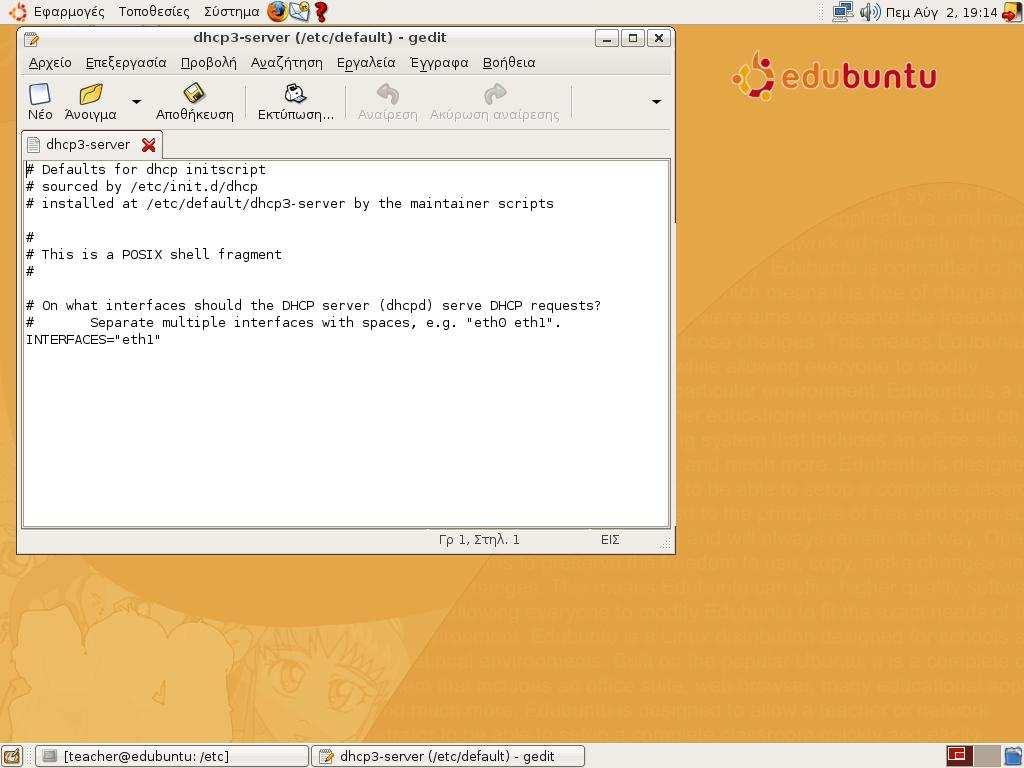Click the INTERFACES="eth1" line in editor
This screenshot has height=768, width=1024.
(93, 340)
